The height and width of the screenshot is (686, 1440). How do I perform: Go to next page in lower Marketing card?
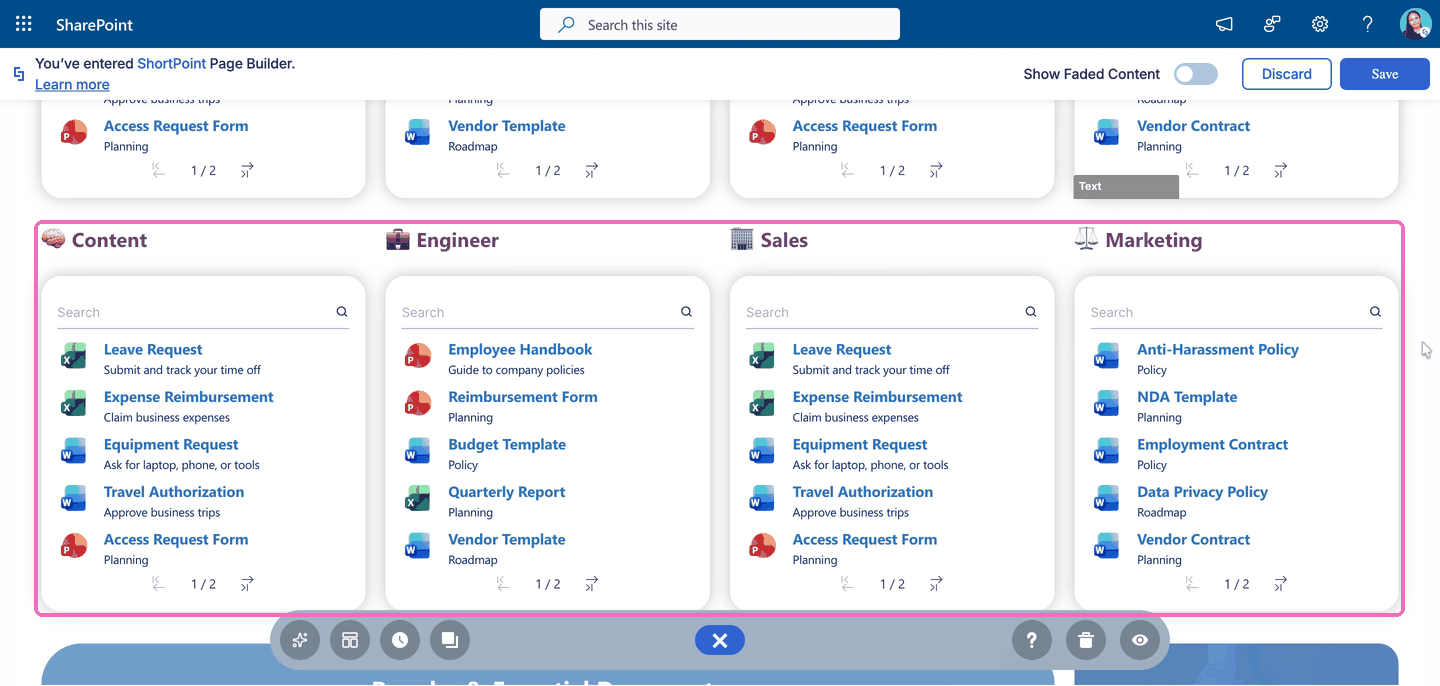[1280, 584]
